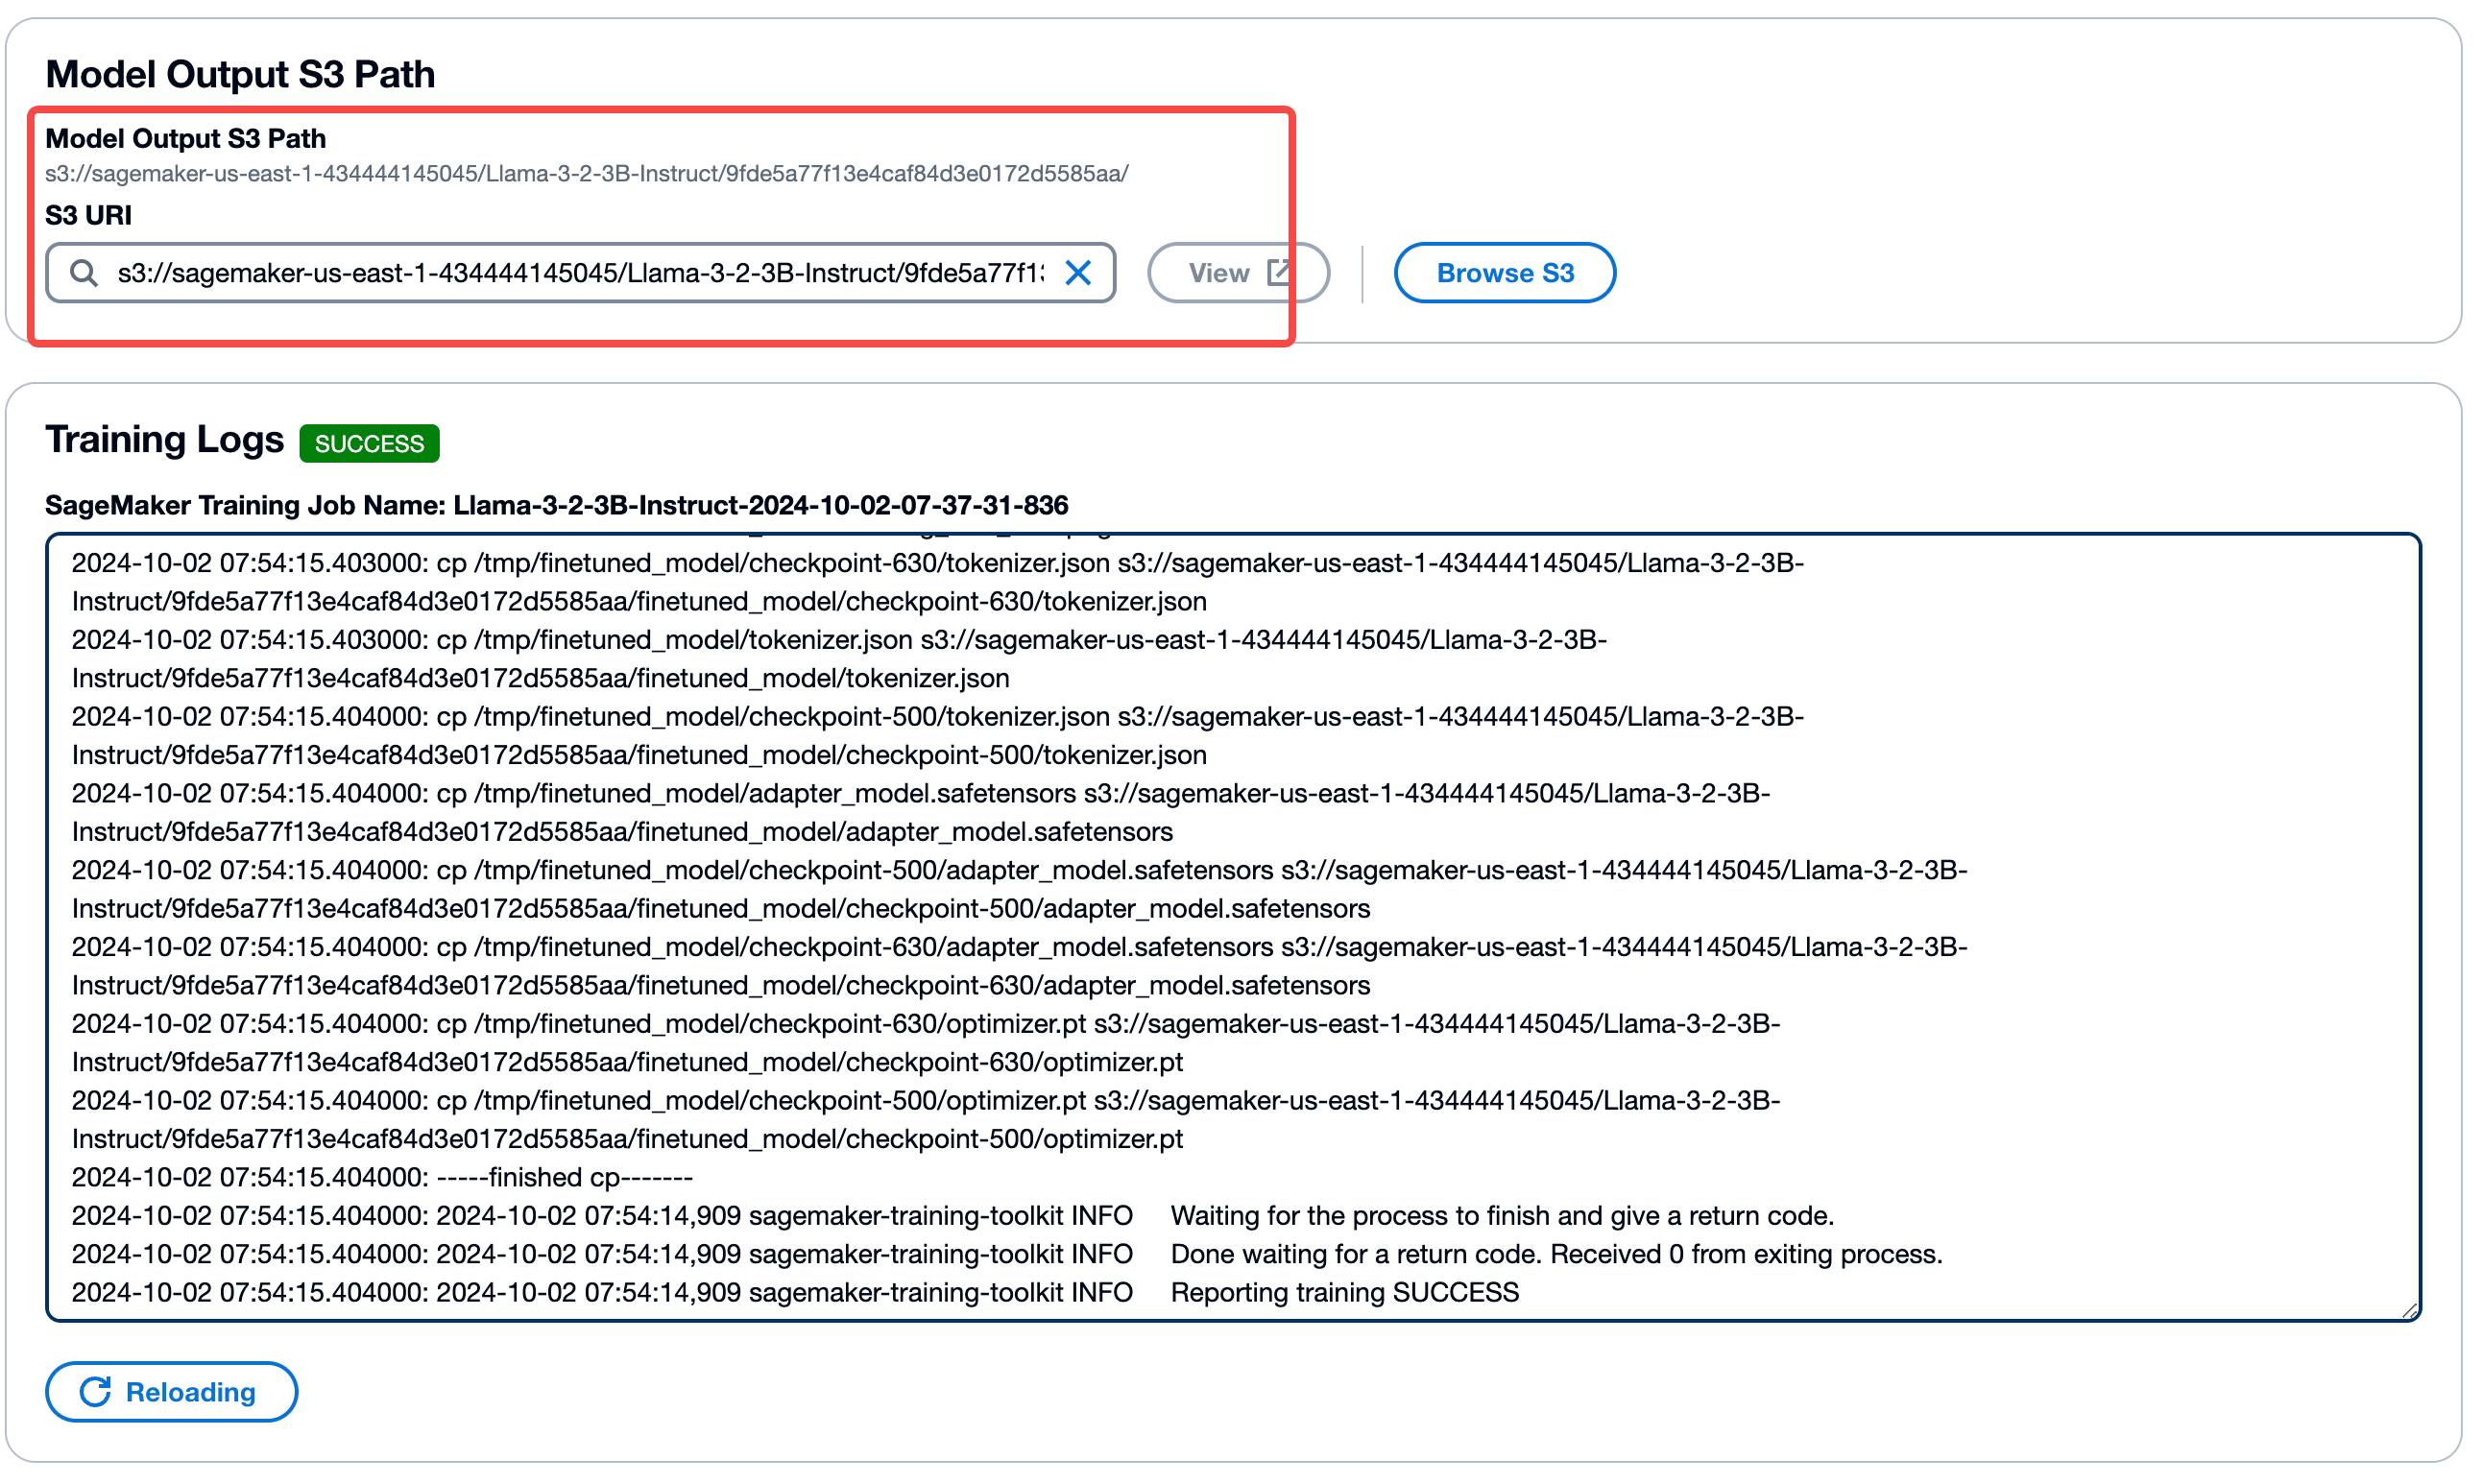The image size is (2483, 1484).
Task: Clear the S3 URI field with X icon
Action: [x=1078, y=273]
